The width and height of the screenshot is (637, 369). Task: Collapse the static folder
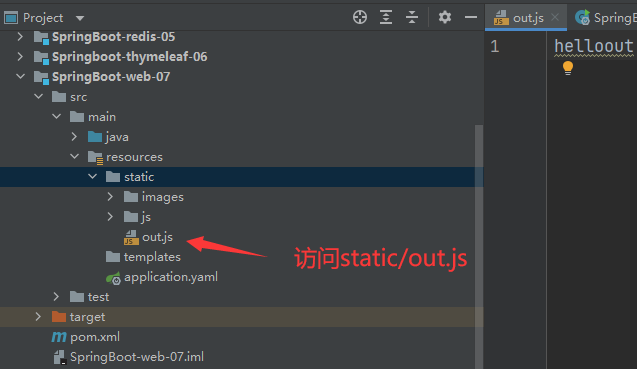(93, 176)
